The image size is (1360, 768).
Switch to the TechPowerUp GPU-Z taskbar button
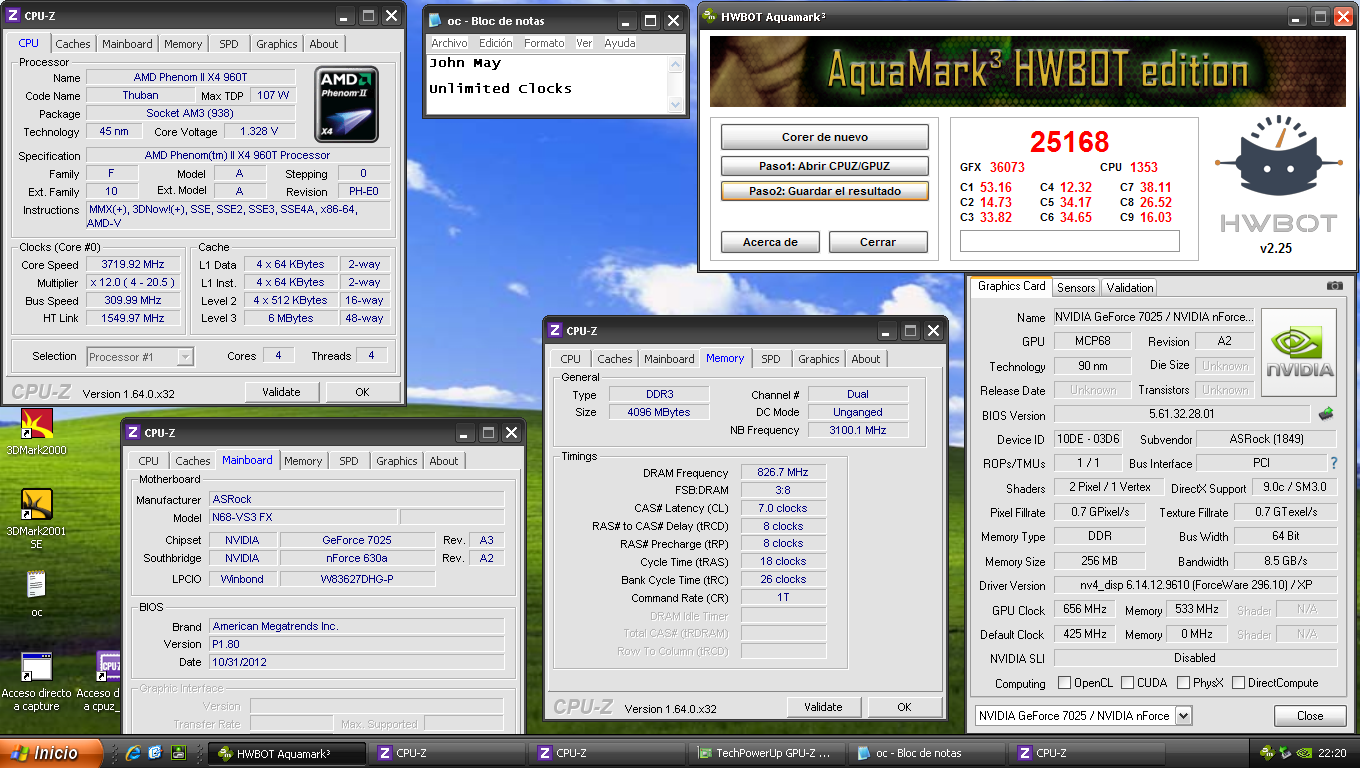coord(769,753)
